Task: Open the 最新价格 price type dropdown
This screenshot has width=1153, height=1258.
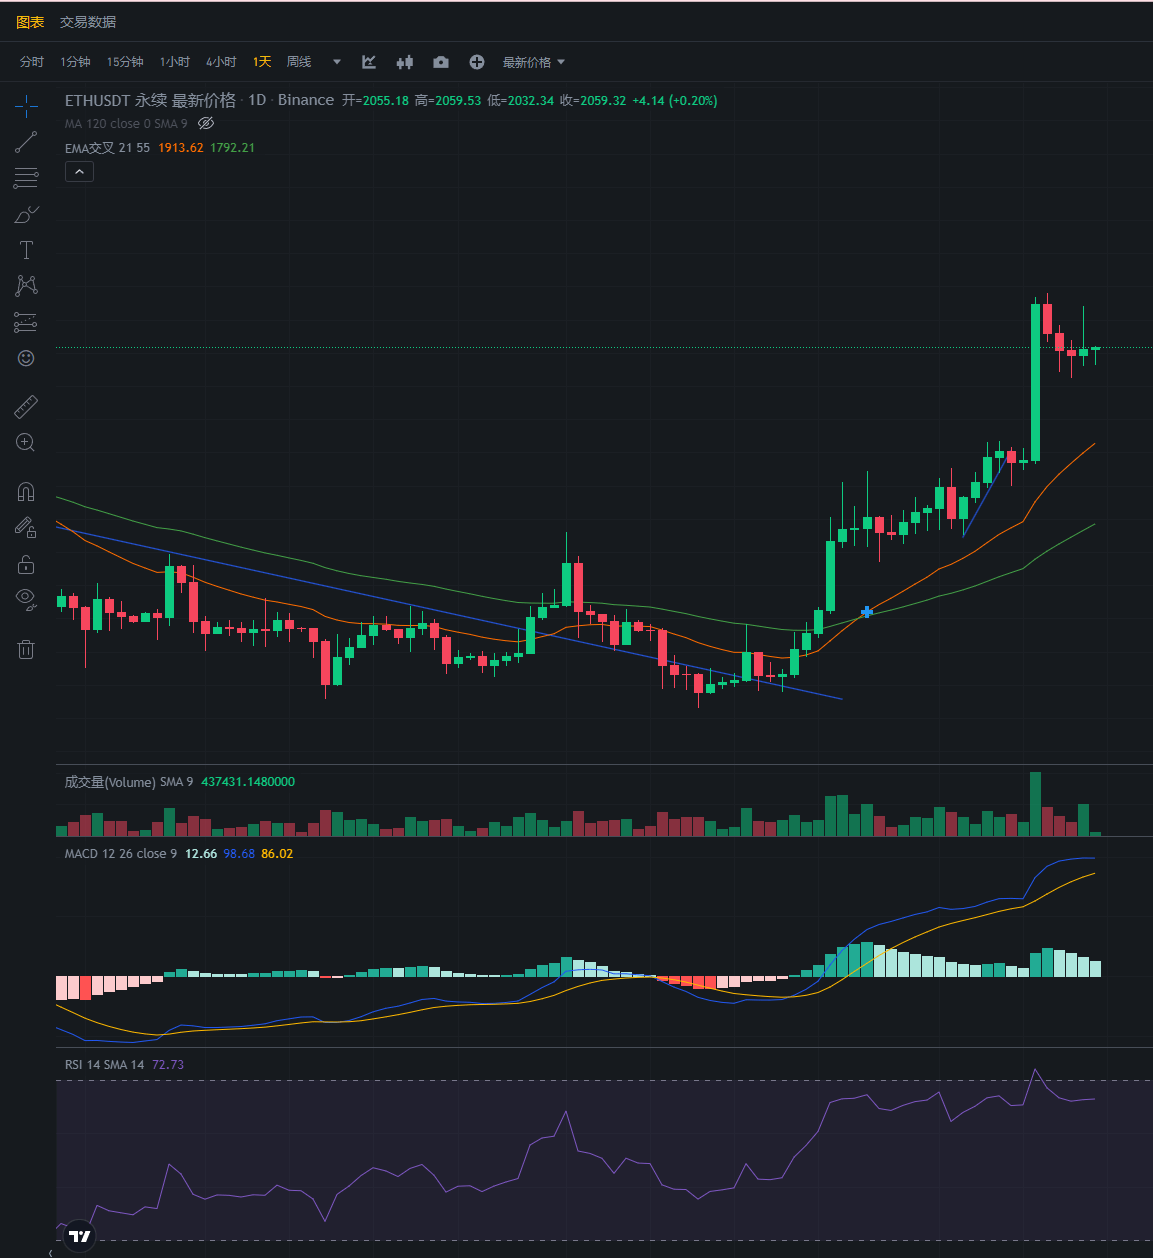Action: point(533,62)
